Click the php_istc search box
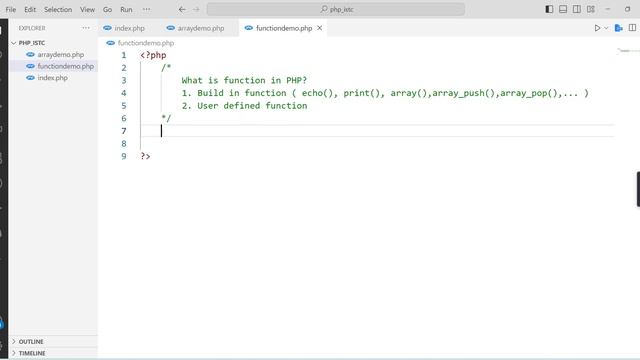640x360 pixels. tap(336, 9)
